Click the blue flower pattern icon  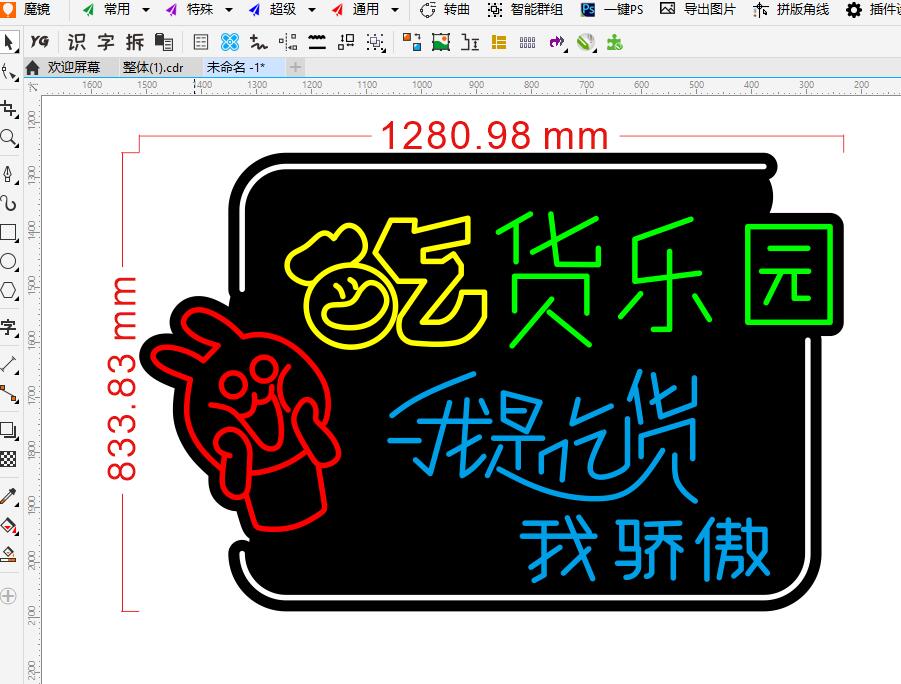pyautogui.click(x=230, y=42)
